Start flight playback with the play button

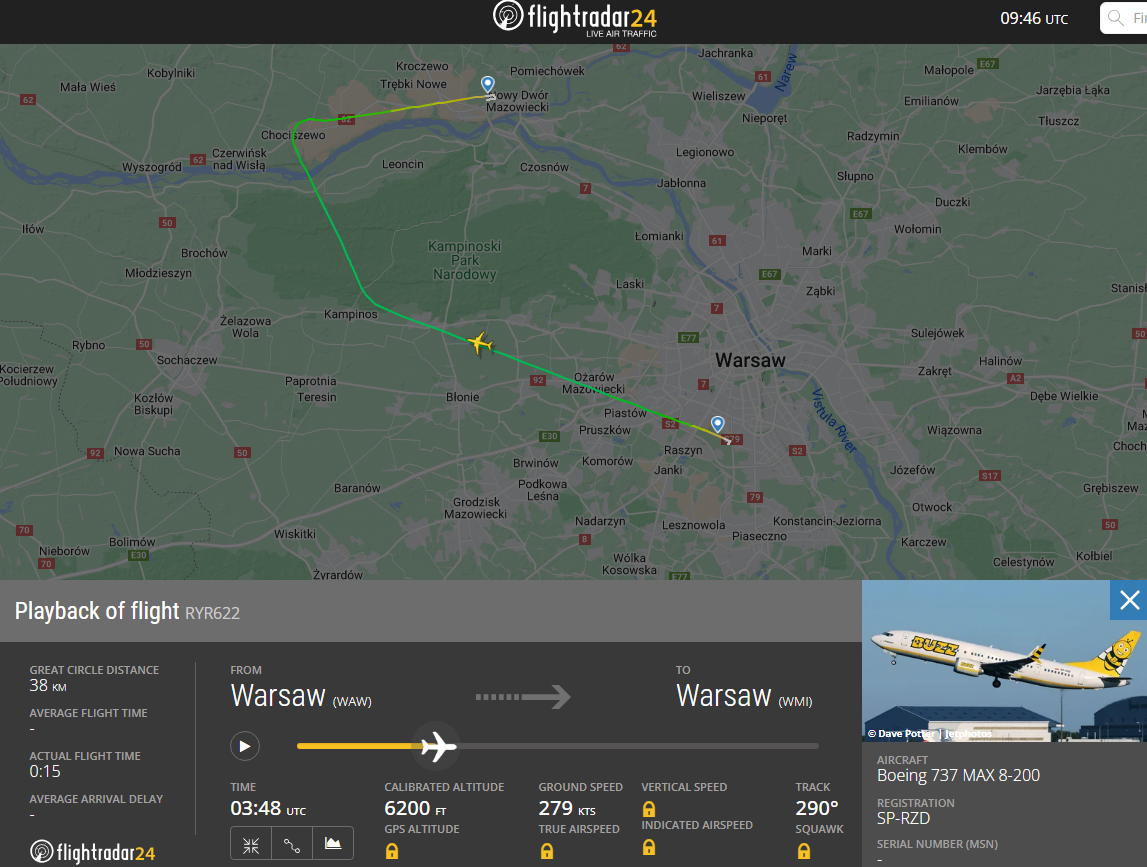[x=245, y=746]
